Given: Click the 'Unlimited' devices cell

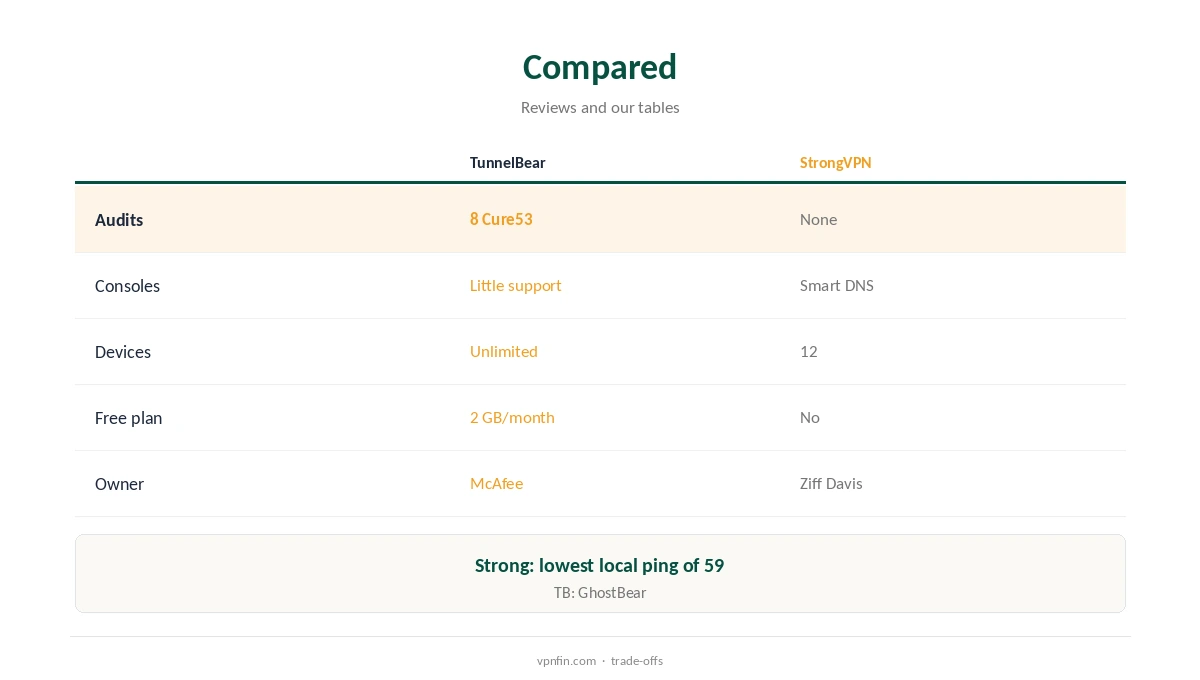Looking at the screenshot, I should point(504,351).
